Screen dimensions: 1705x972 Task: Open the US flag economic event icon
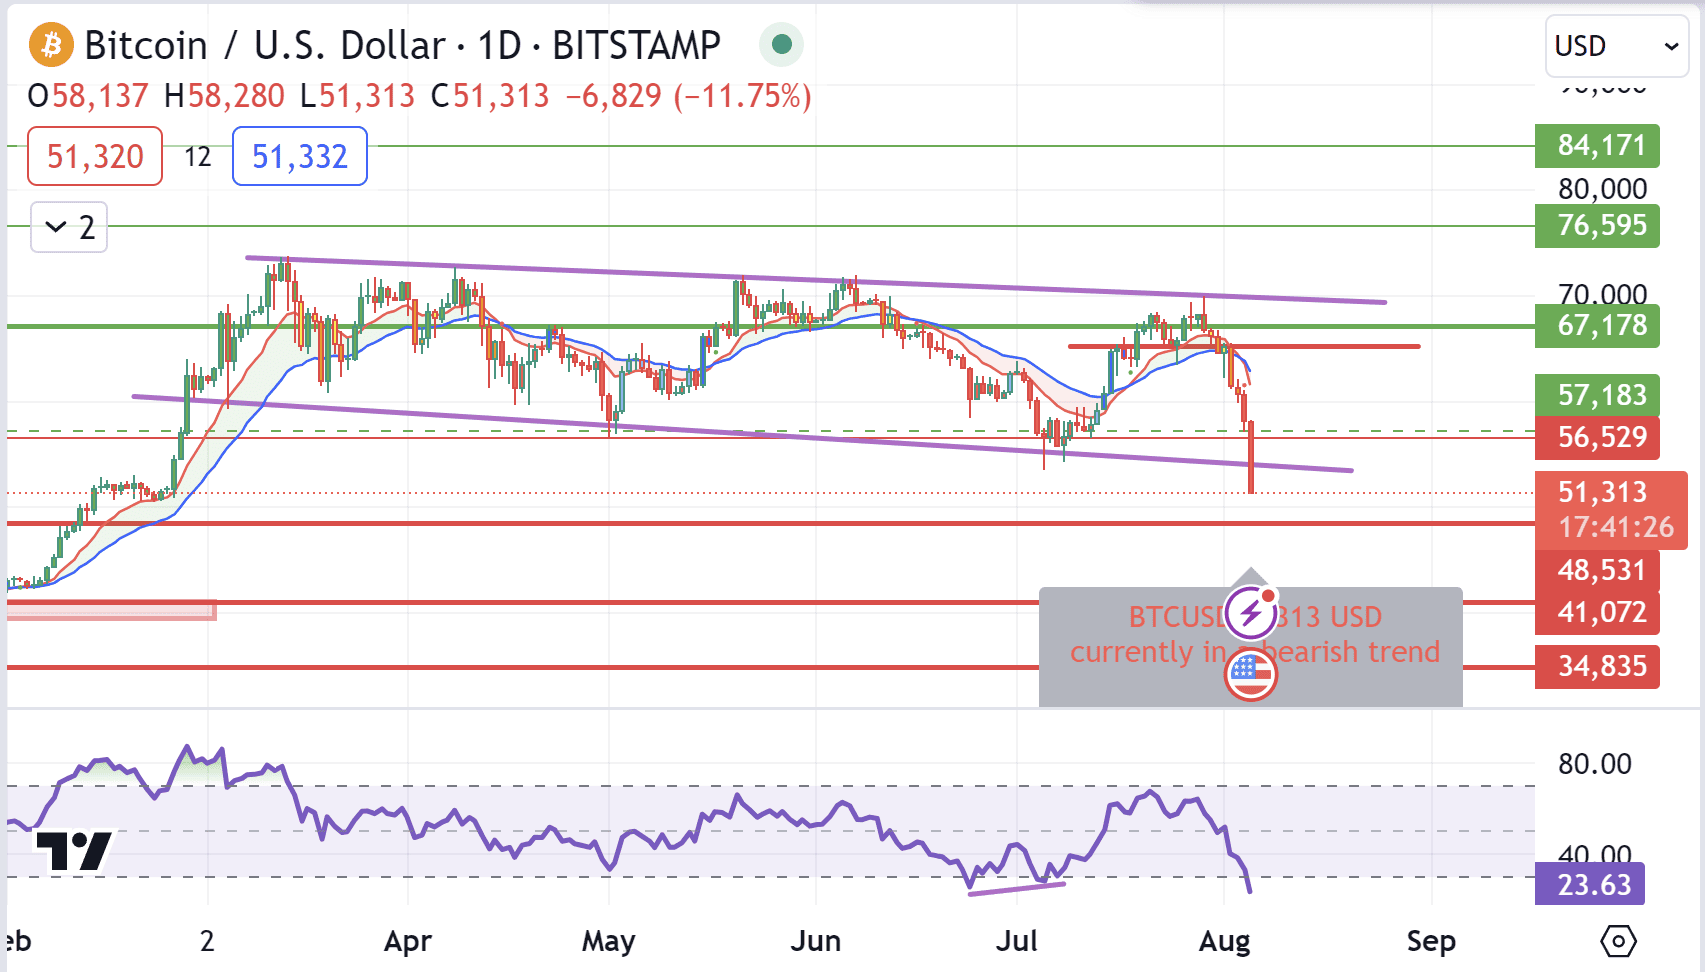tap(1250, 675)
